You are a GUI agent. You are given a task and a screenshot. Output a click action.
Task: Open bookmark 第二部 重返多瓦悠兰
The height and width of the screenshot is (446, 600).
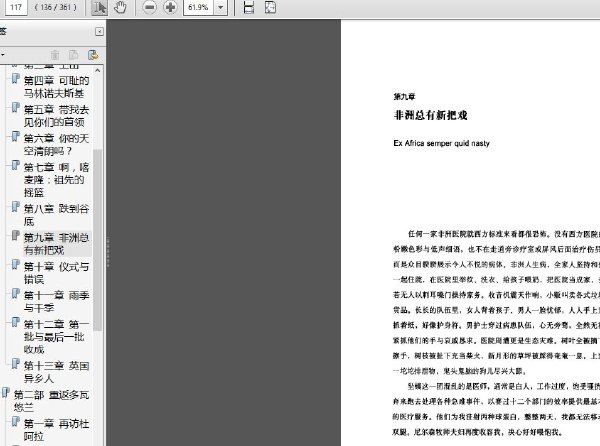(51, 400)
